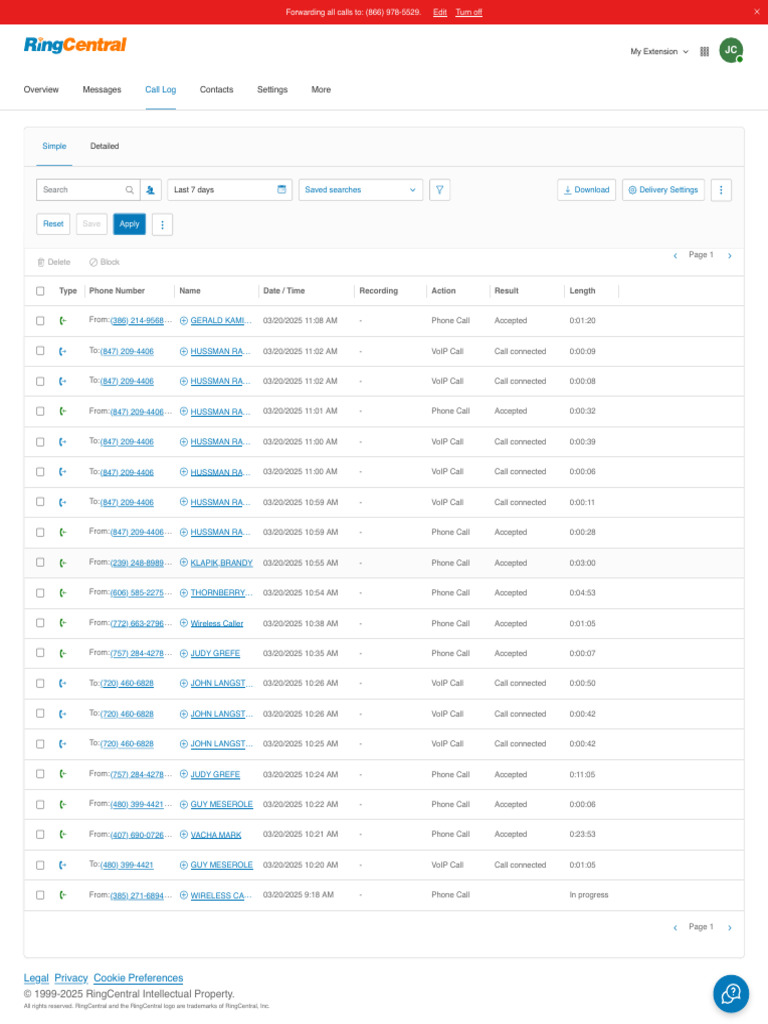Check the KLAPIK BRANDY call row
The image size is (768, 1024).
40,563
